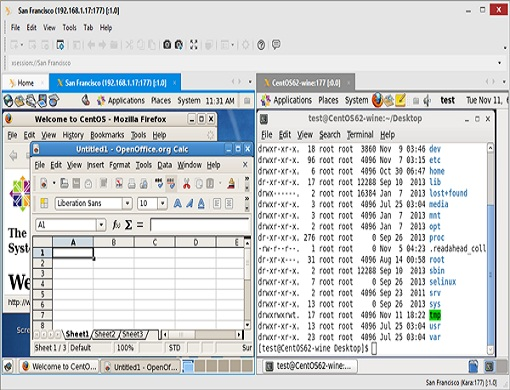Click Welcome to CentO... taskbar button

[x=59, y=367]
